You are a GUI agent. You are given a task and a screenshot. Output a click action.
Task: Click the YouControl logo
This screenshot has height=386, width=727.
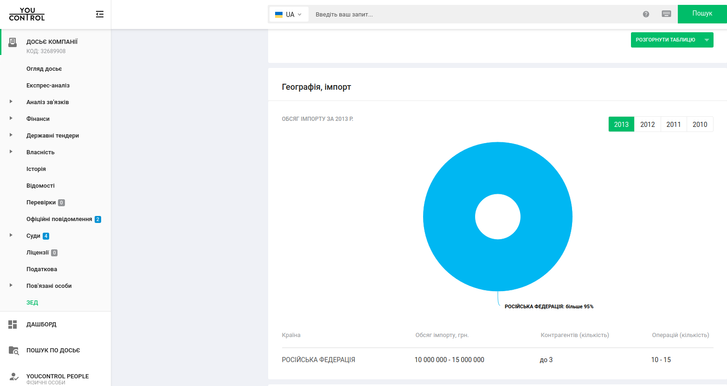[27, 14]
